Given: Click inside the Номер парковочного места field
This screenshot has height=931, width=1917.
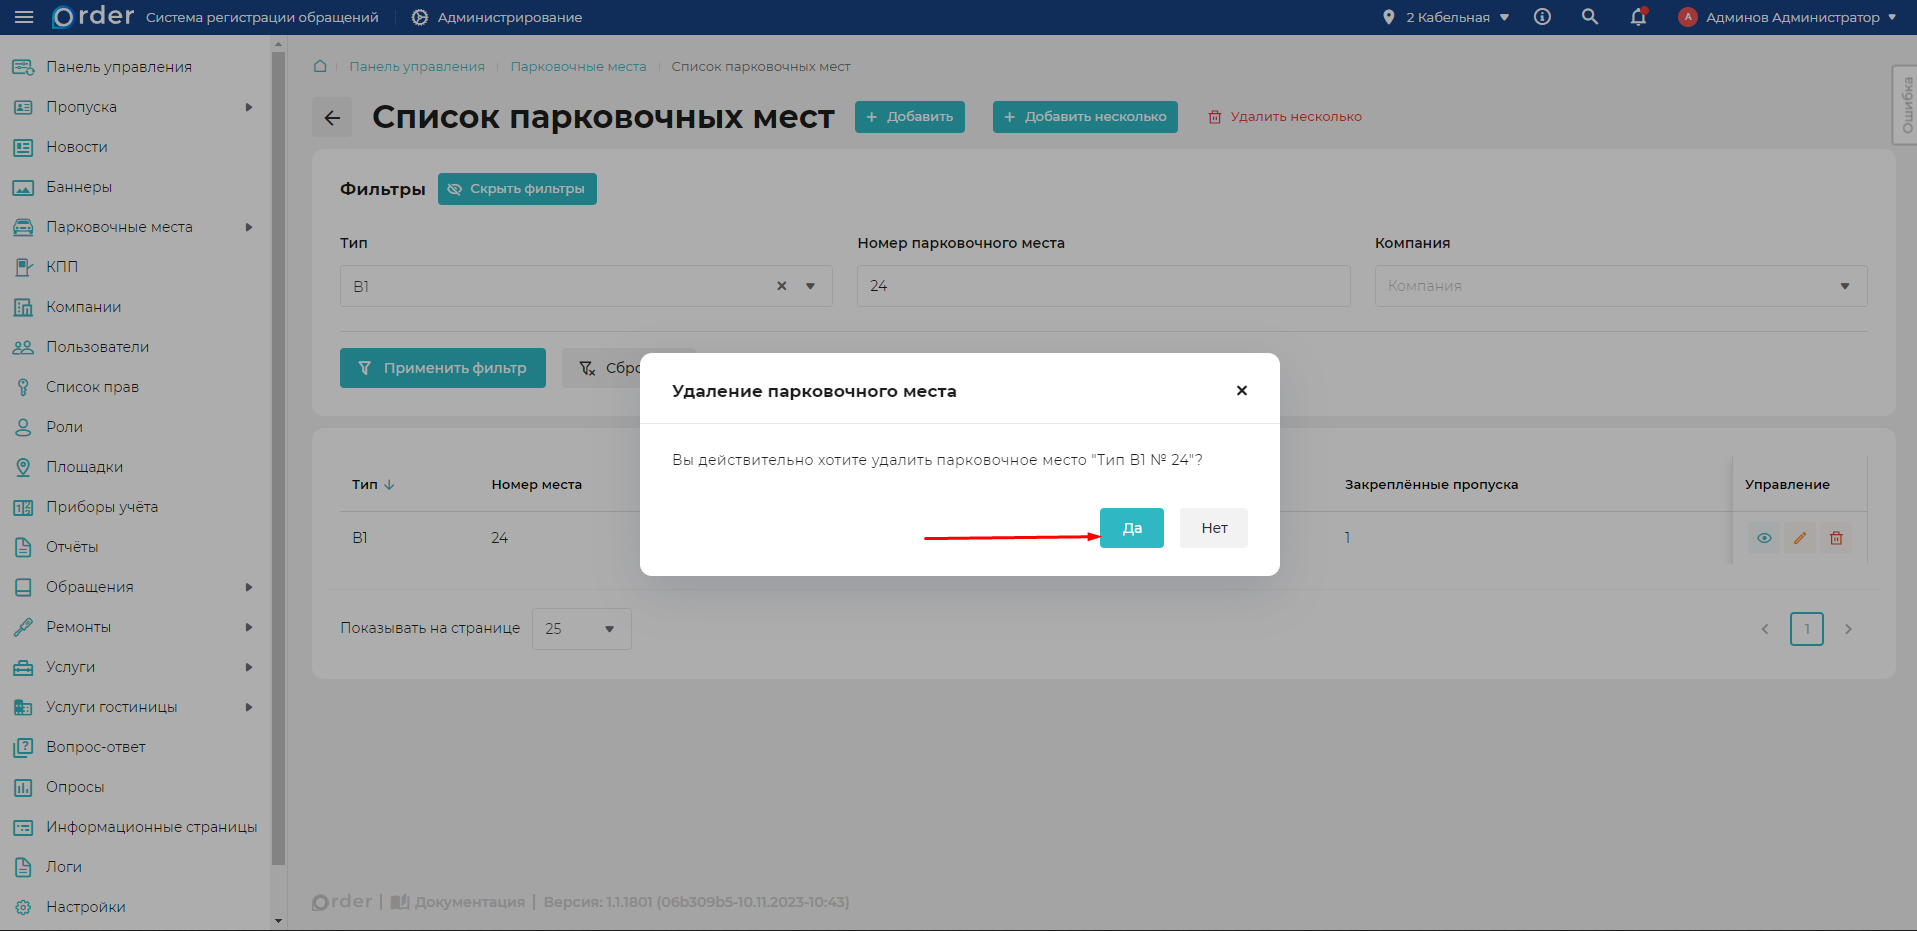Looking at the screenshot, I should [x=1103, y=286].
